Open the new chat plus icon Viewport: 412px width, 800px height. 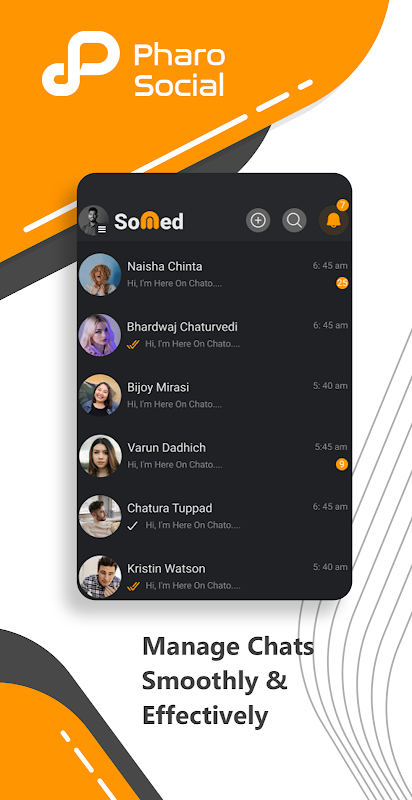(258, 220)
